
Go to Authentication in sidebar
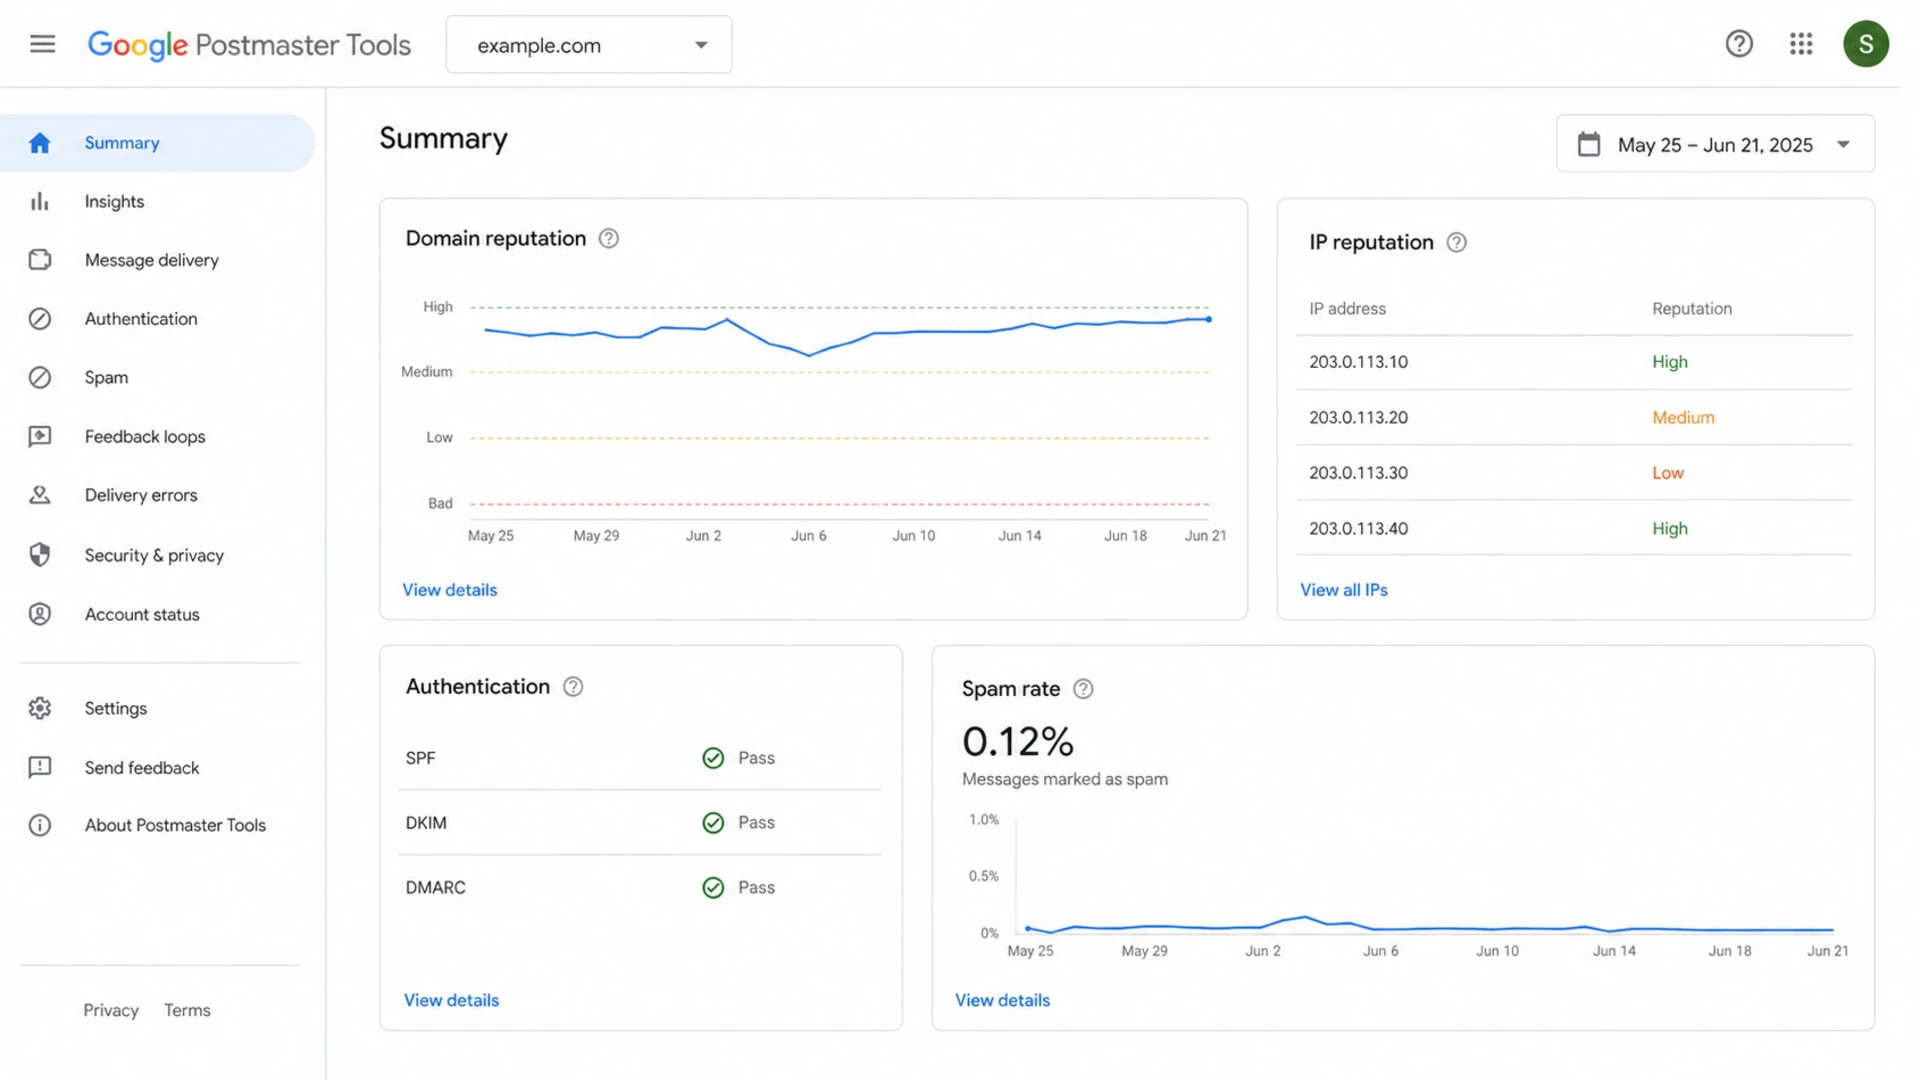pos(157,319)
